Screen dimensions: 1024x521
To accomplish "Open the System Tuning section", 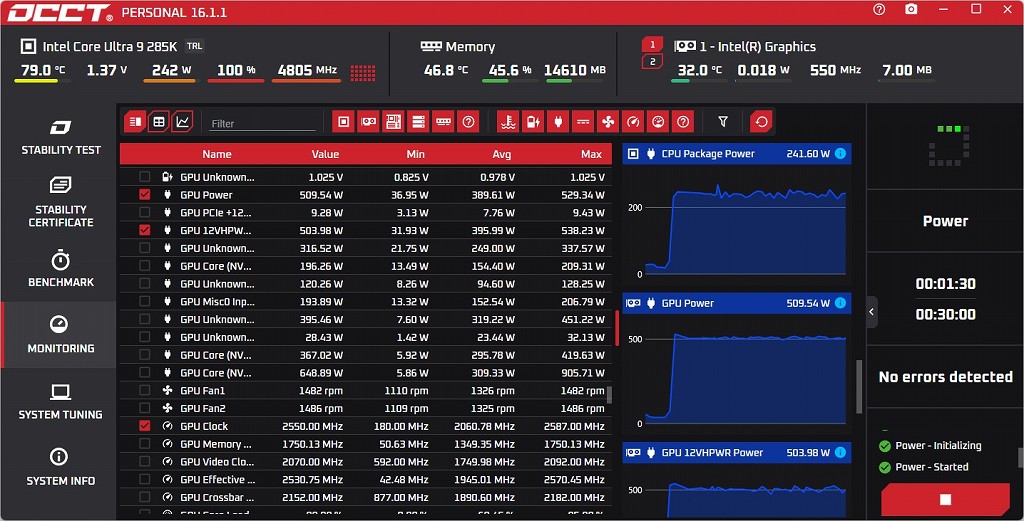I will click(x=60, y=401).
